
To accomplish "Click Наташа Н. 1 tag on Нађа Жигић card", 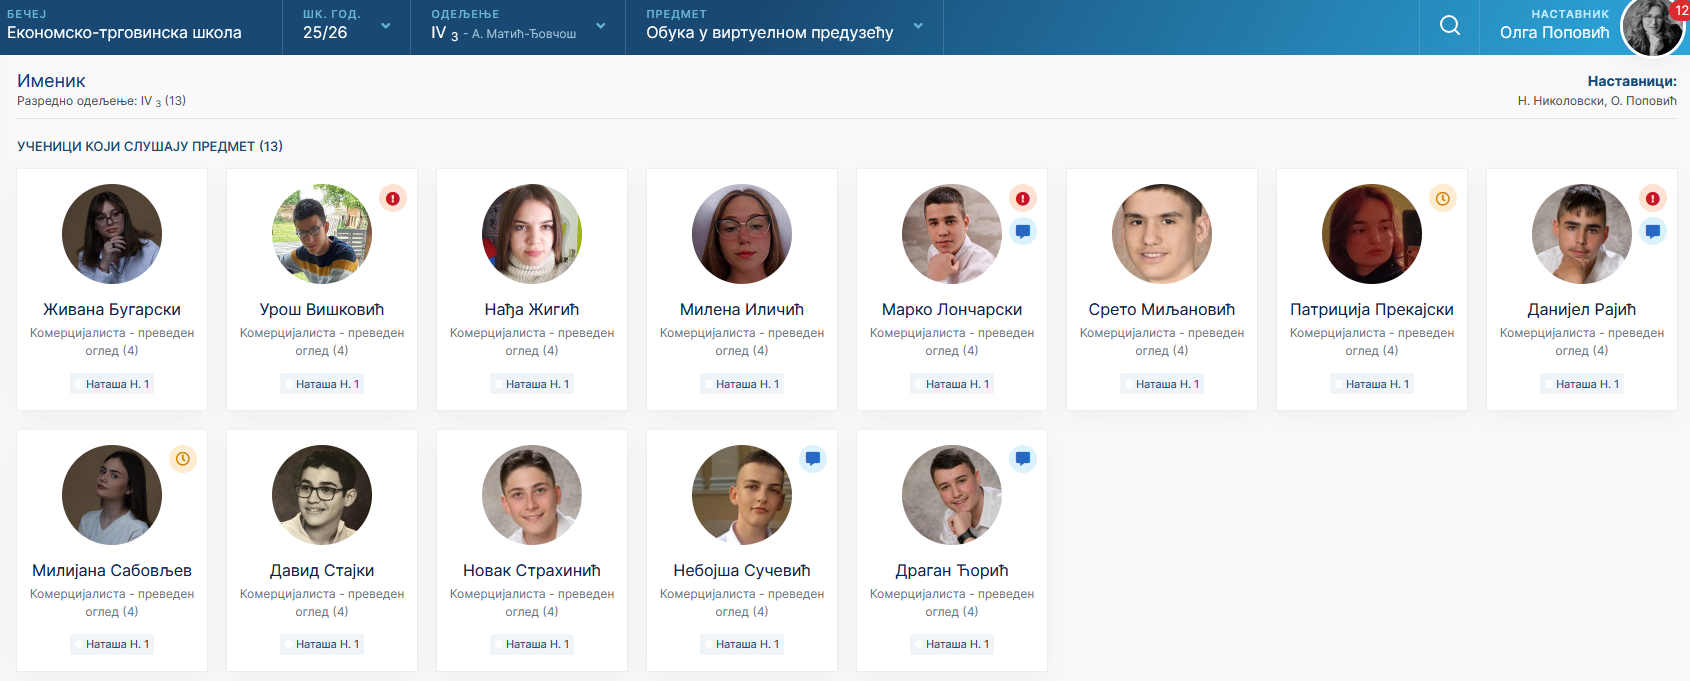I will [532, 384].
